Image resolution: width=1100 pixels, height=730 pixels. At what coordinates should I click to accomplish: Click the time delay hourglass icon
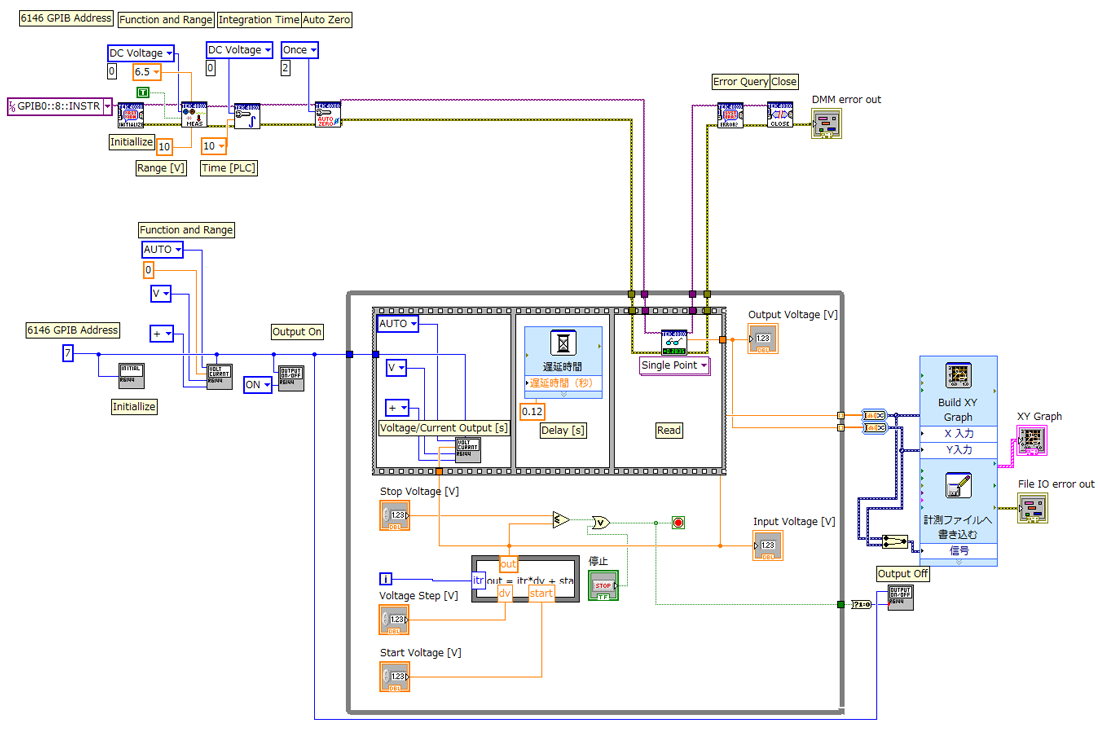pos(563,344)
